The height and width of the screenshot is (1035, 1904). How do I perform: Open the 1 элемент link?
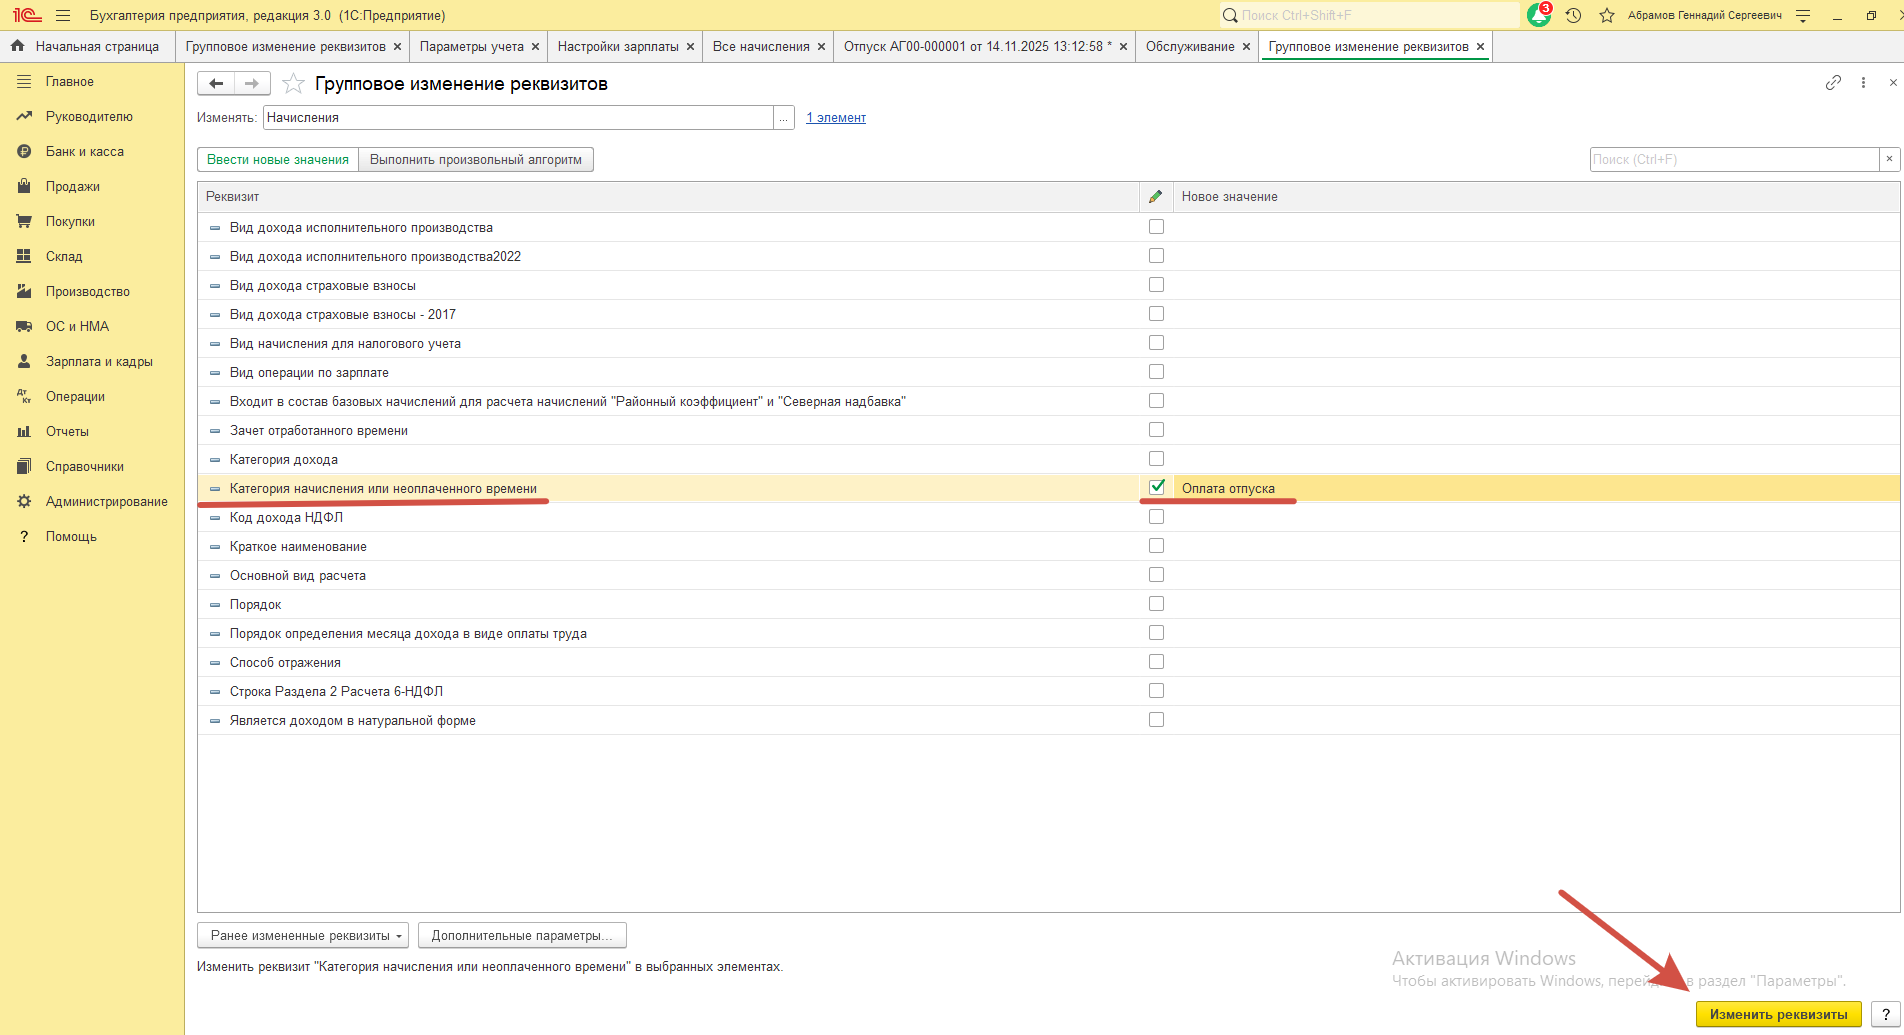pyautogui.click(x=836, y=118)
